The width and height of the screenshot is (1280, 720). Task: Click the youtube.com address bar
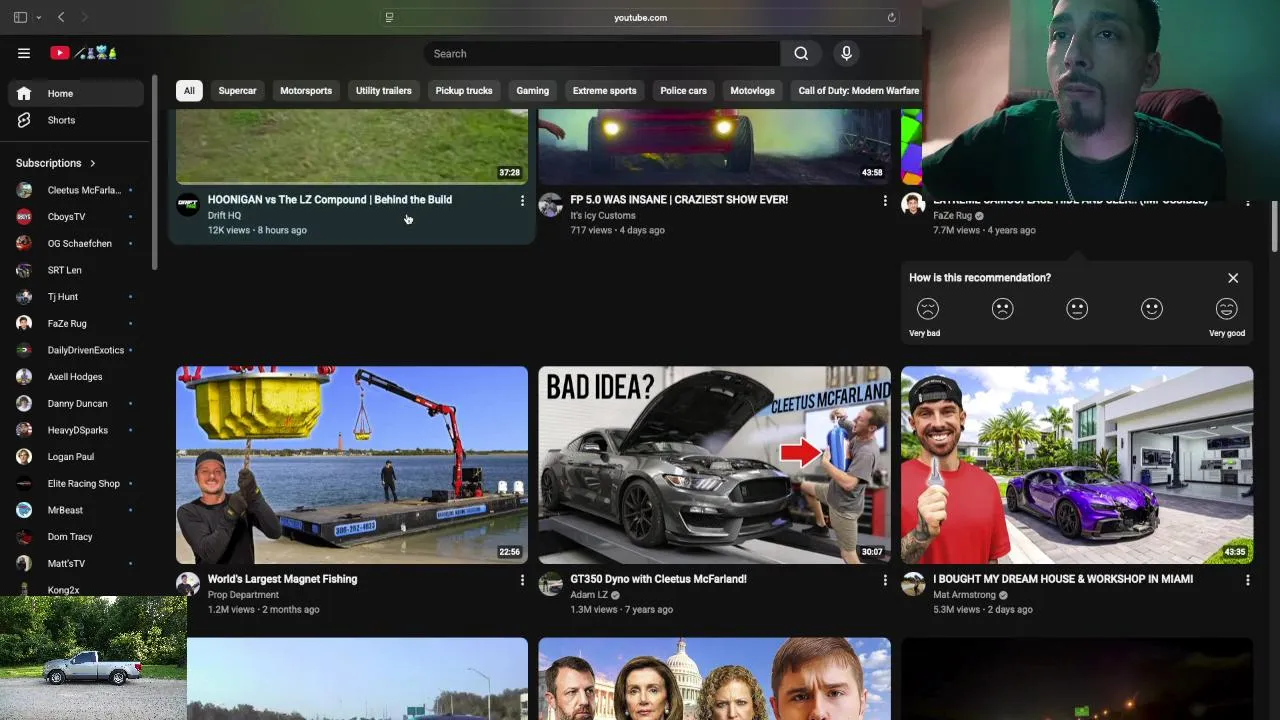click(640, 17)
